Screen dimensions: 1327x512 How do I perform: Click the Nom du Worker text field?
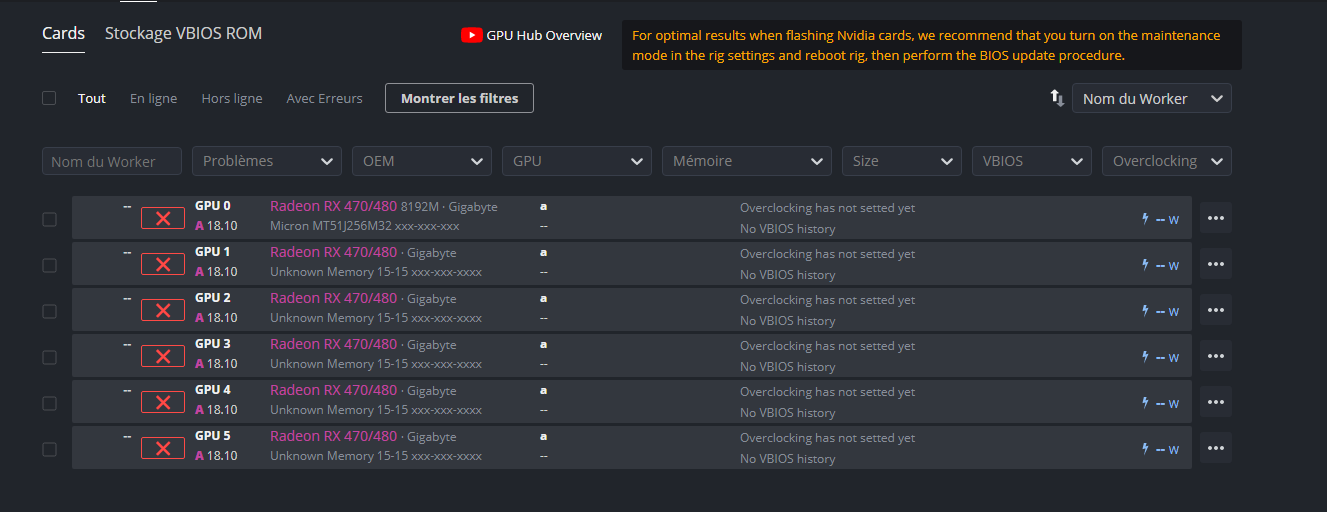112,161
